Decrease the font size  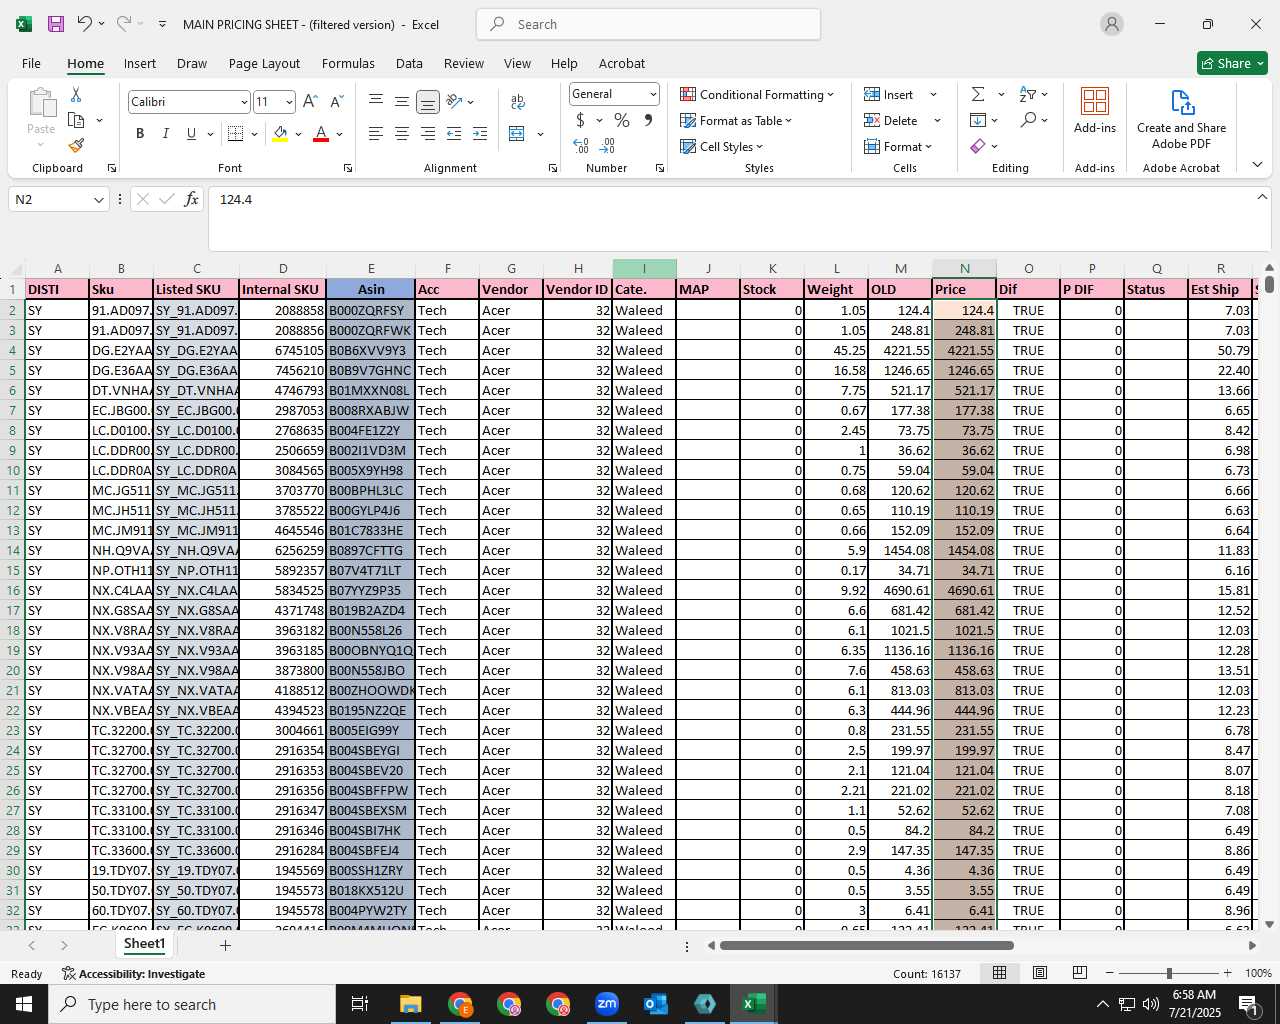pos(336,101)
